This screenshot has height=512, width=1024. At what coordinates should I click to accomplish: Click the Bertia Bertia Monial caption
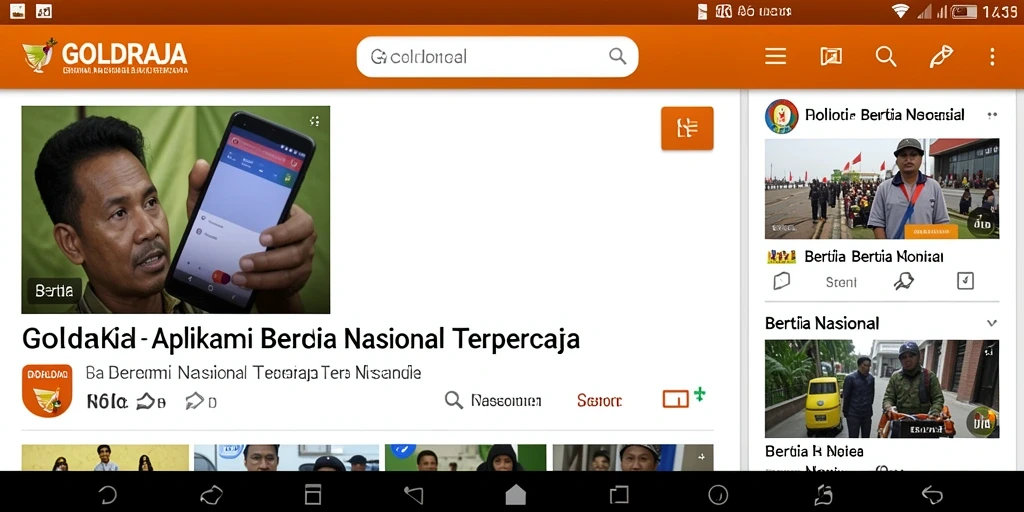coord(873,257)
